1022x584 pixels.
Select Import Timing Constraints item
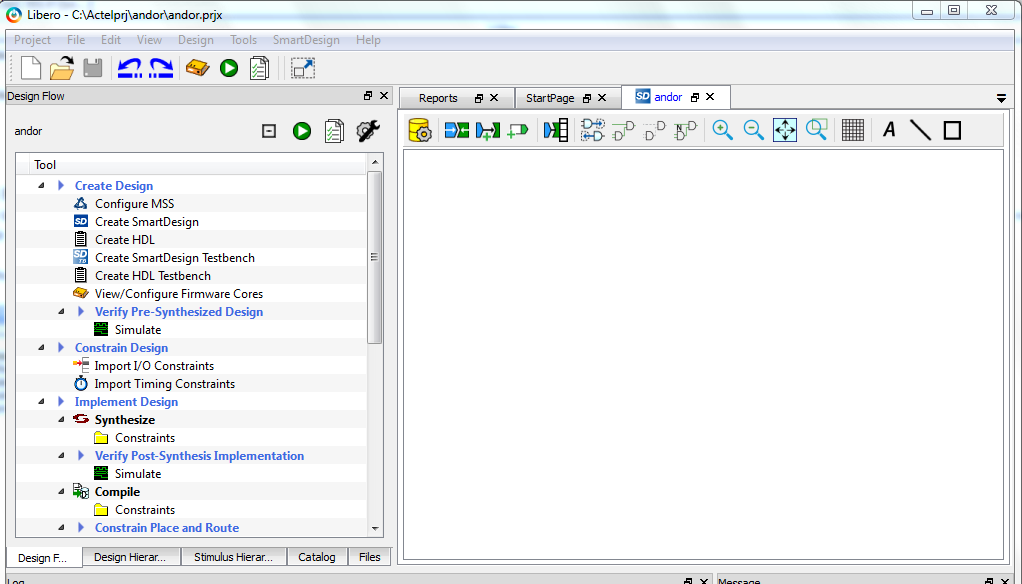pos(164,384)
